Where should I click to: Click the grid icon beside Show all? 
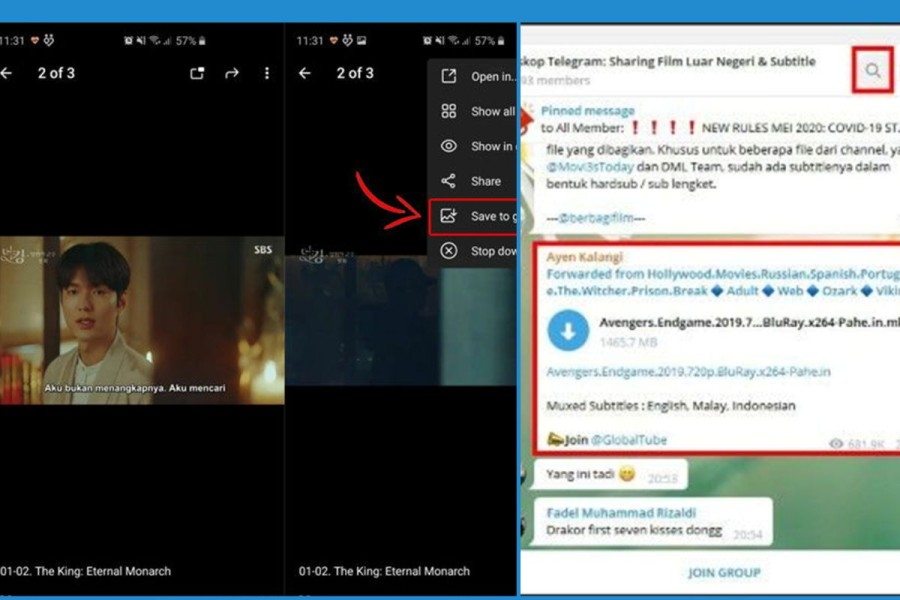click(x=451, y=111)
